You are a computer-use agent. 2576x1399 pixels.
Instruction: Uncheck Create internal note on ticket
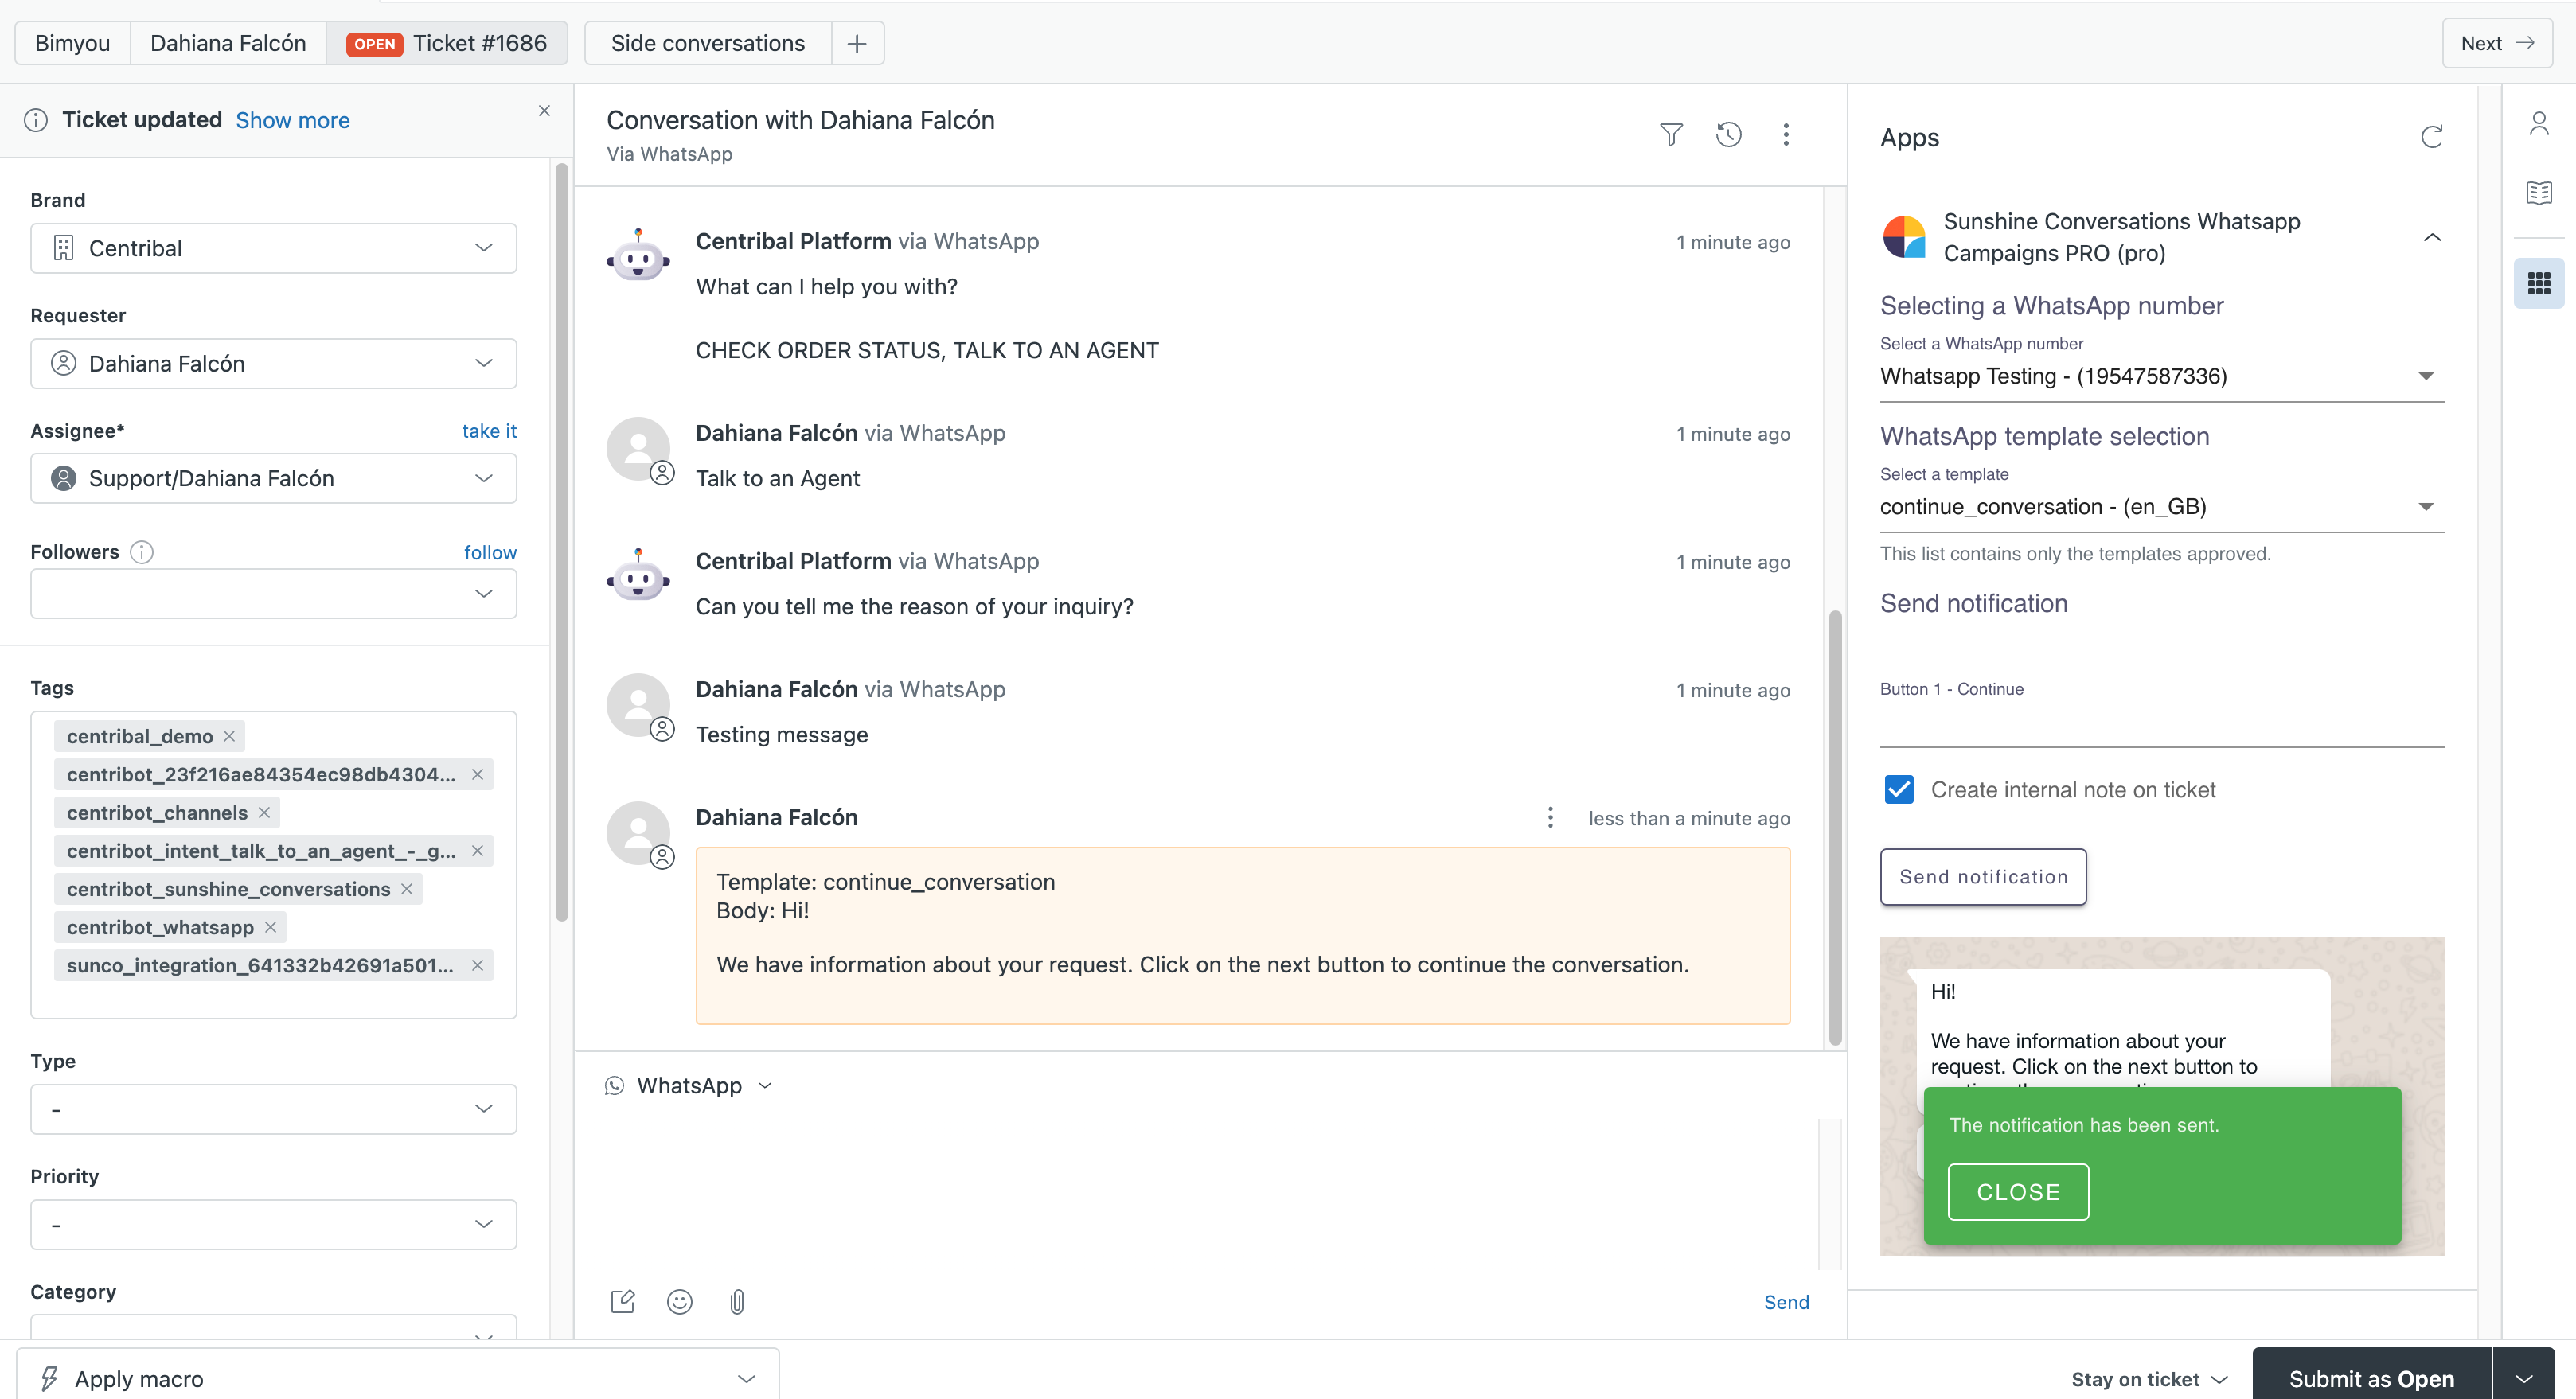click(1899, 789)
